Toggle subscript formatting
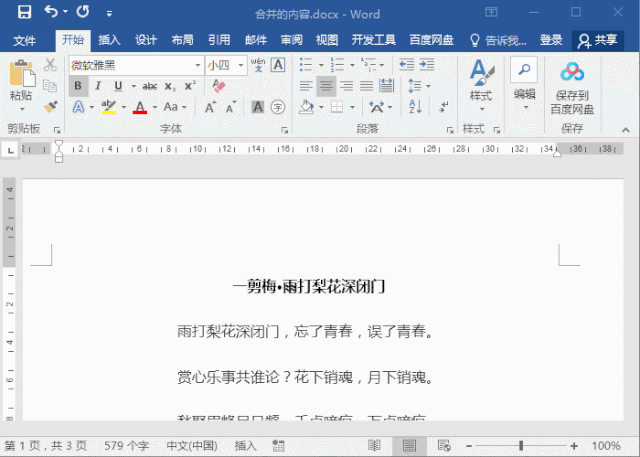This screenshot has height=457, width=640. (170, 86)
